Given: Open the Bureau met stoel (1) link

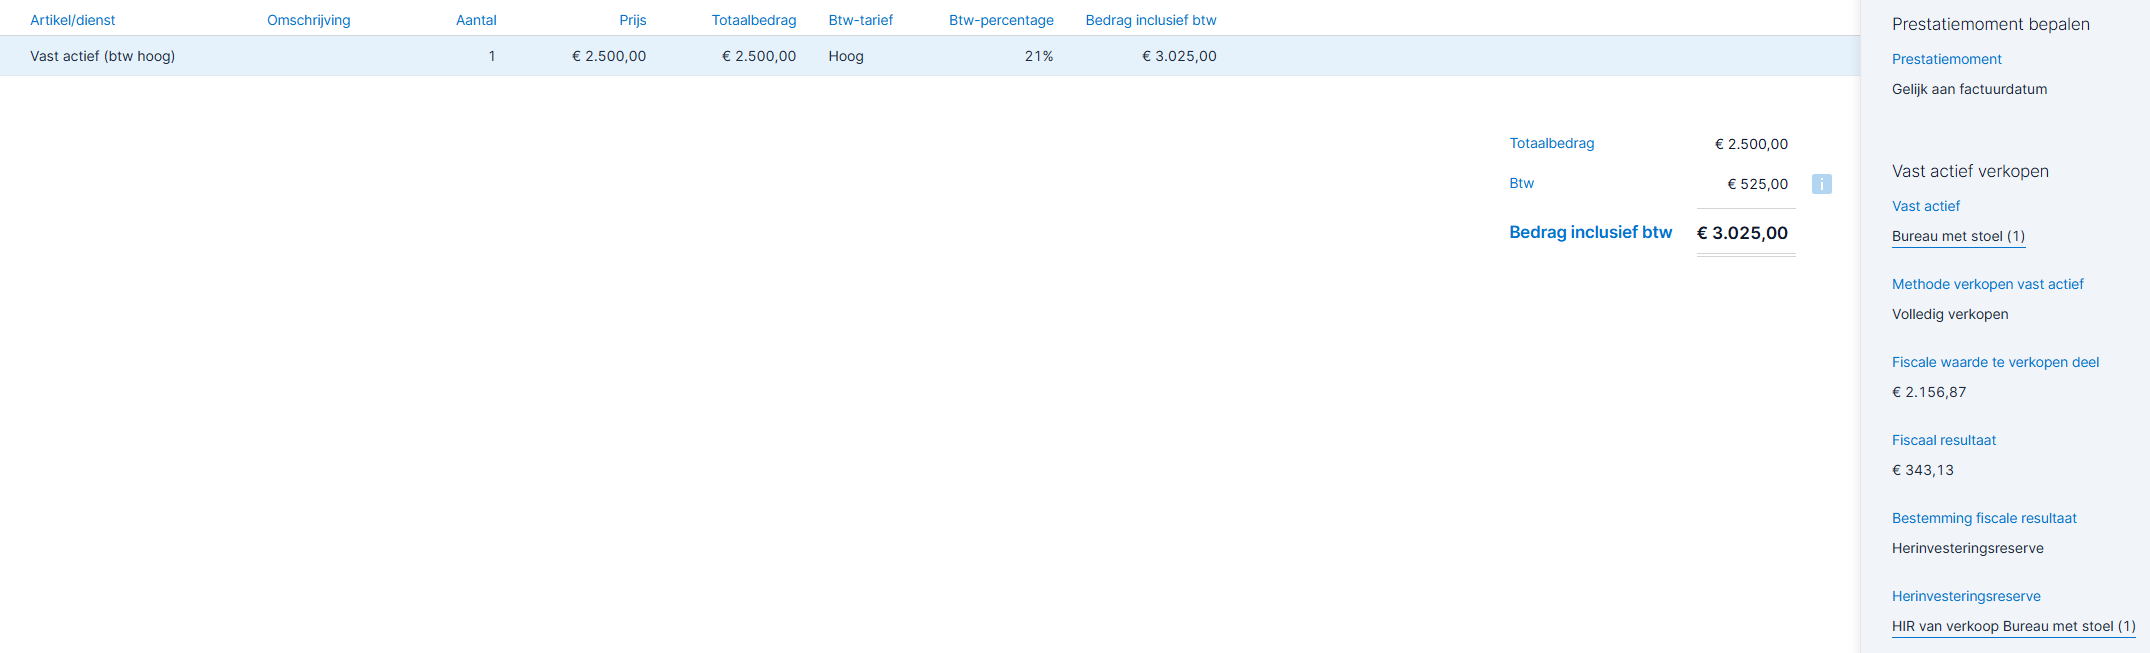Looking at the screenshot, I should pos(1958,236).
